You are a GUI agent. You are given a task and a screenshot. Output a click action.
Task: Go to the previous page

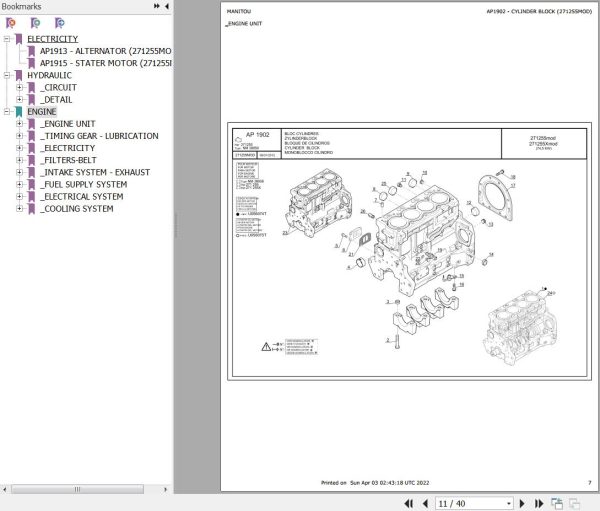(425, 503)
